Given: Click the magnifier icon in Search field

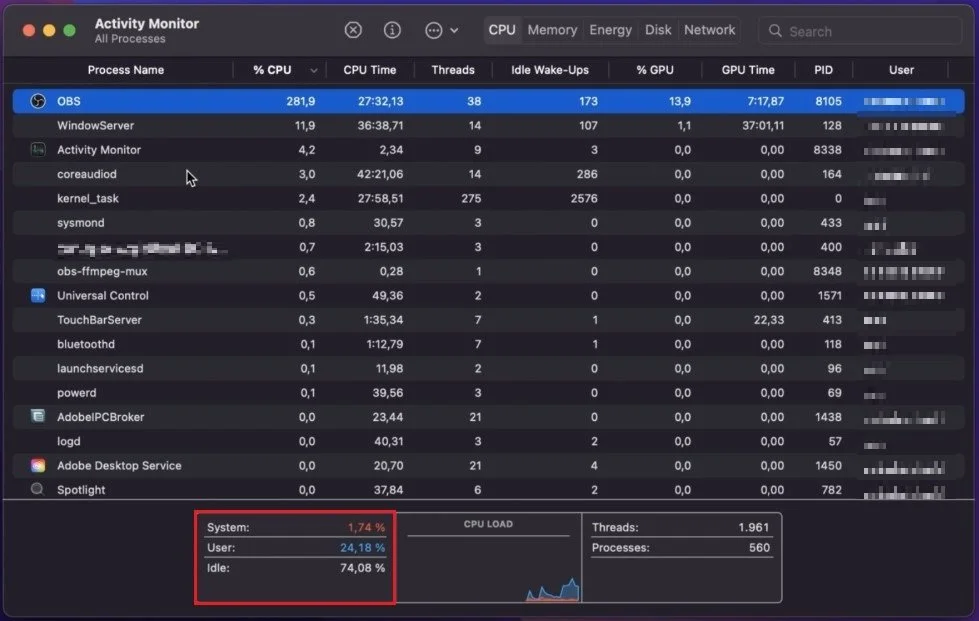Looking at the screenshot, I should pyautogui.click(x=775, y=31).
